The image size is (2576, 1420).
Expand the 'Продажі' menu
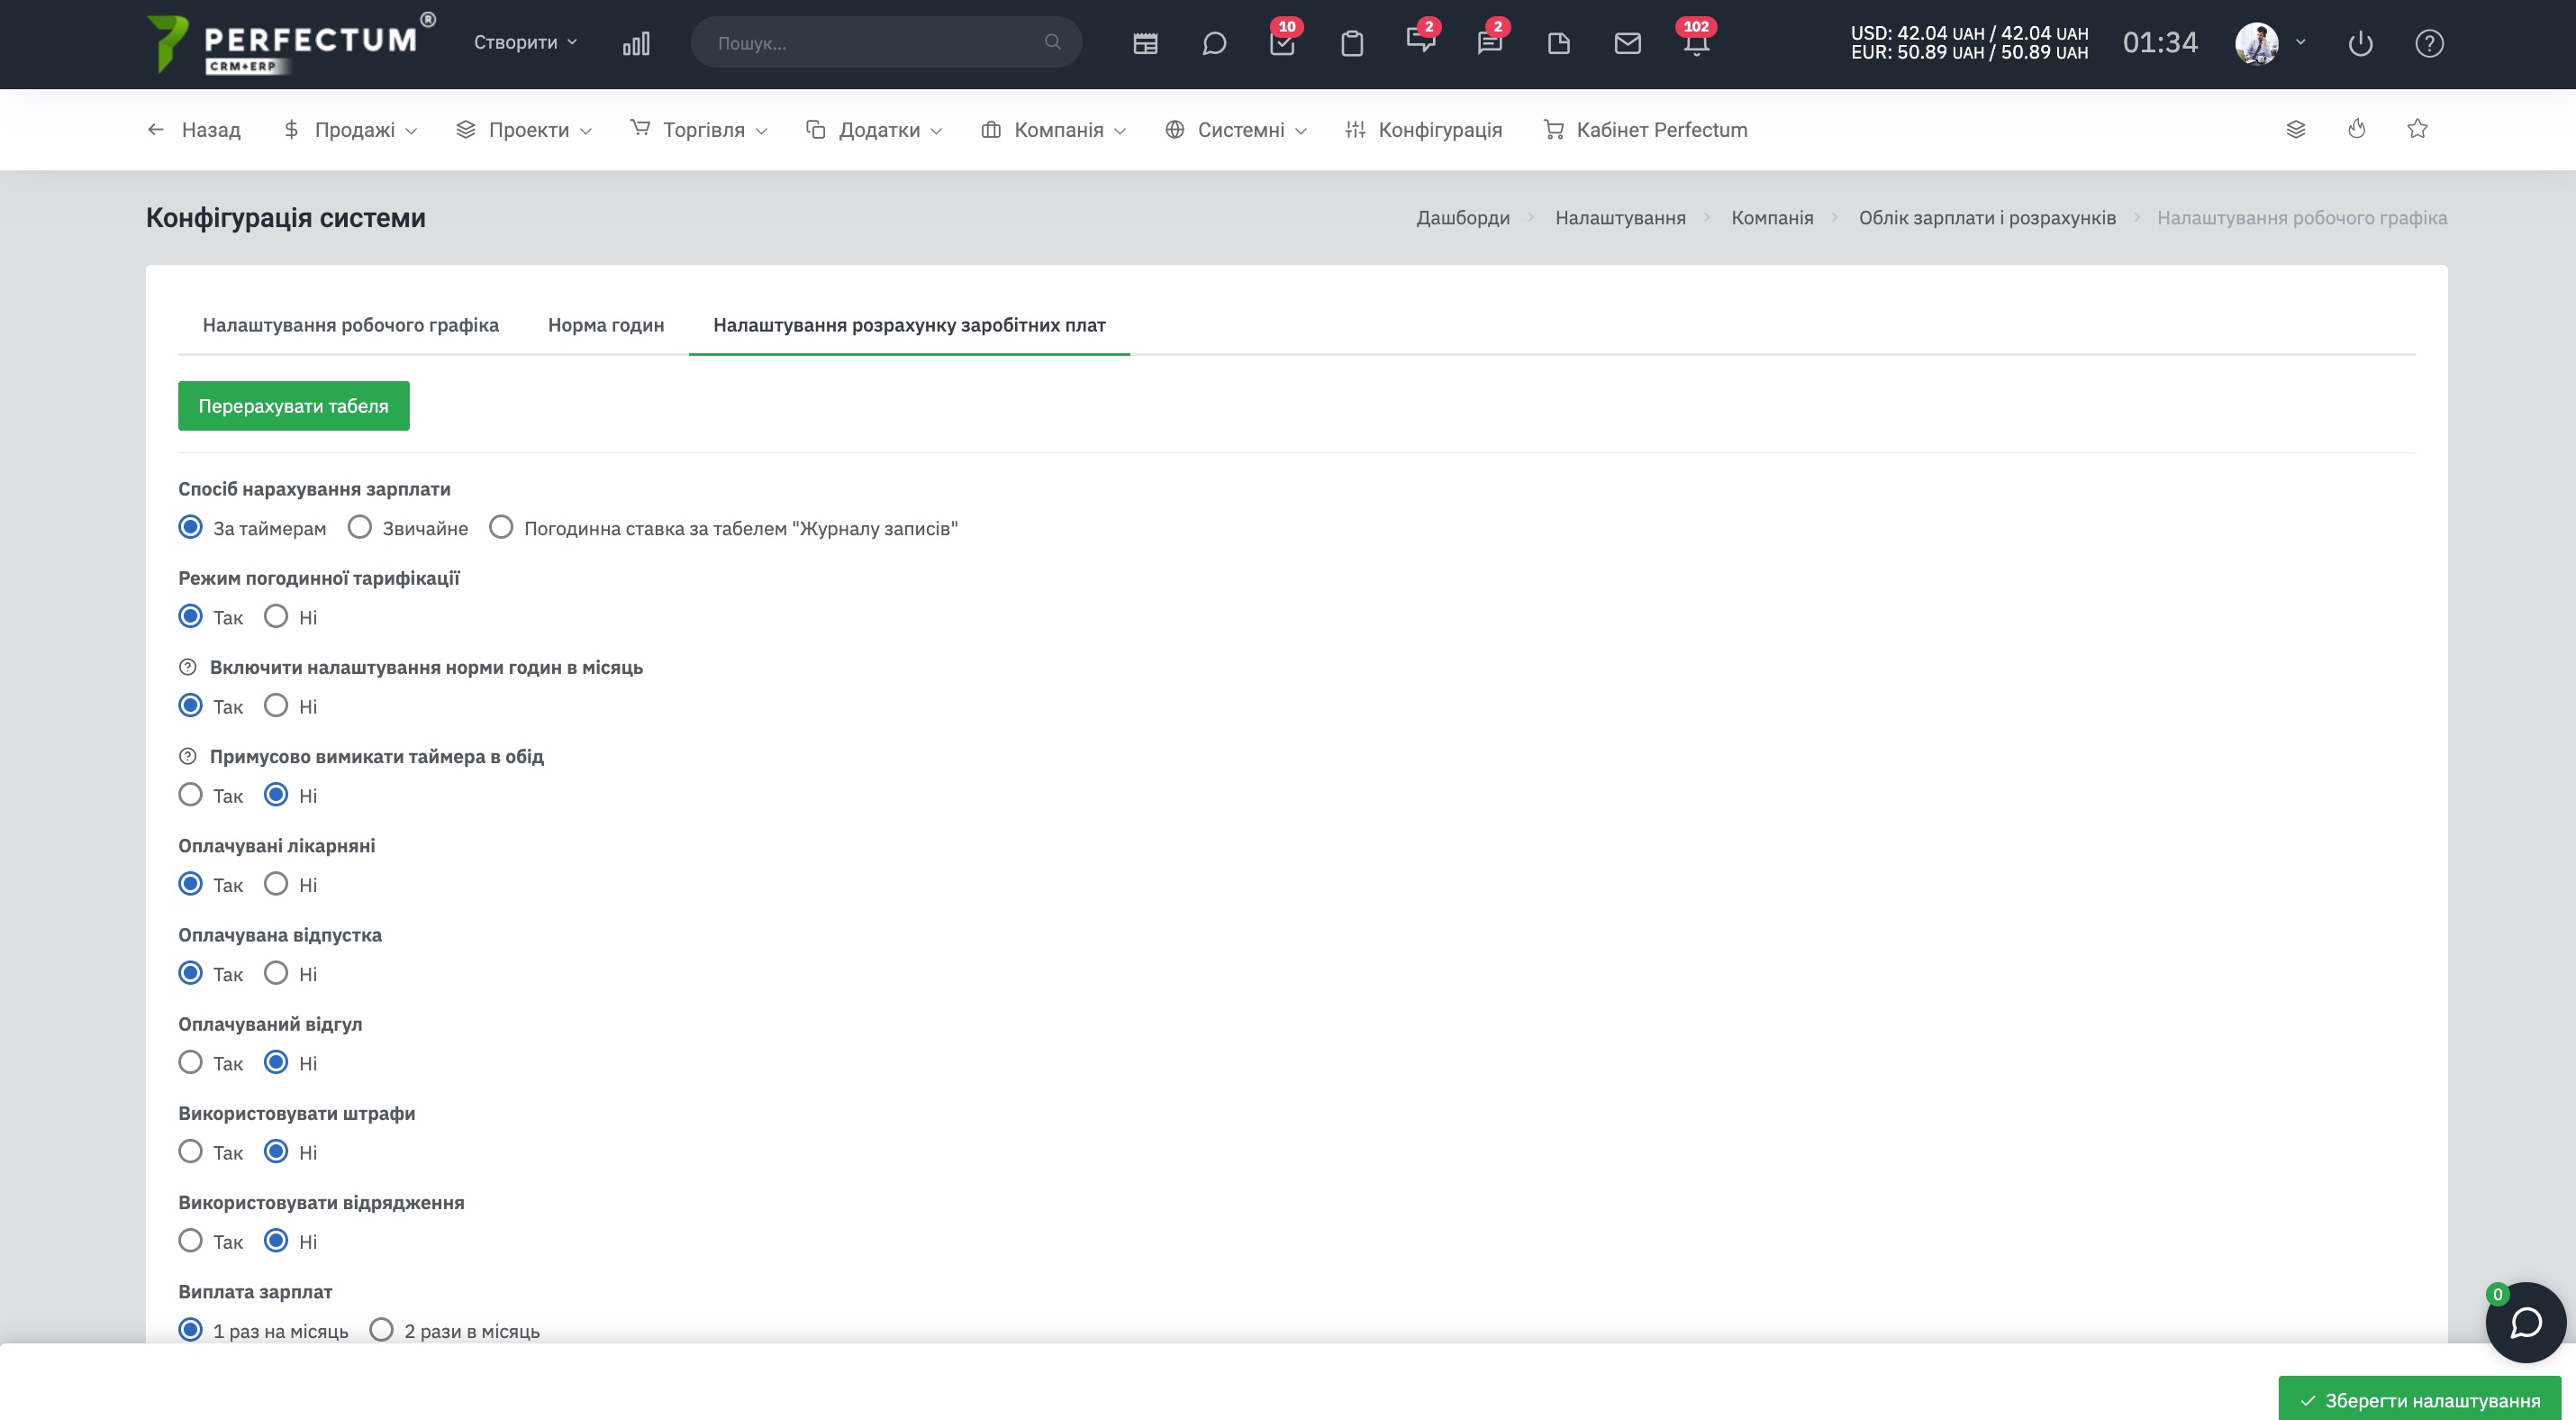(x=350, y=129)
